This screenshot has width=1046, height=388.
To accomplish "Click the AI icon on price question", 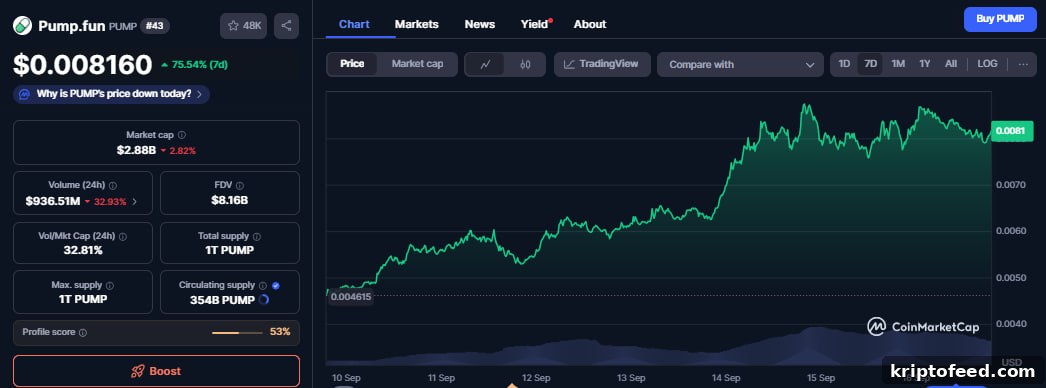I will click(x=25, y=94).
